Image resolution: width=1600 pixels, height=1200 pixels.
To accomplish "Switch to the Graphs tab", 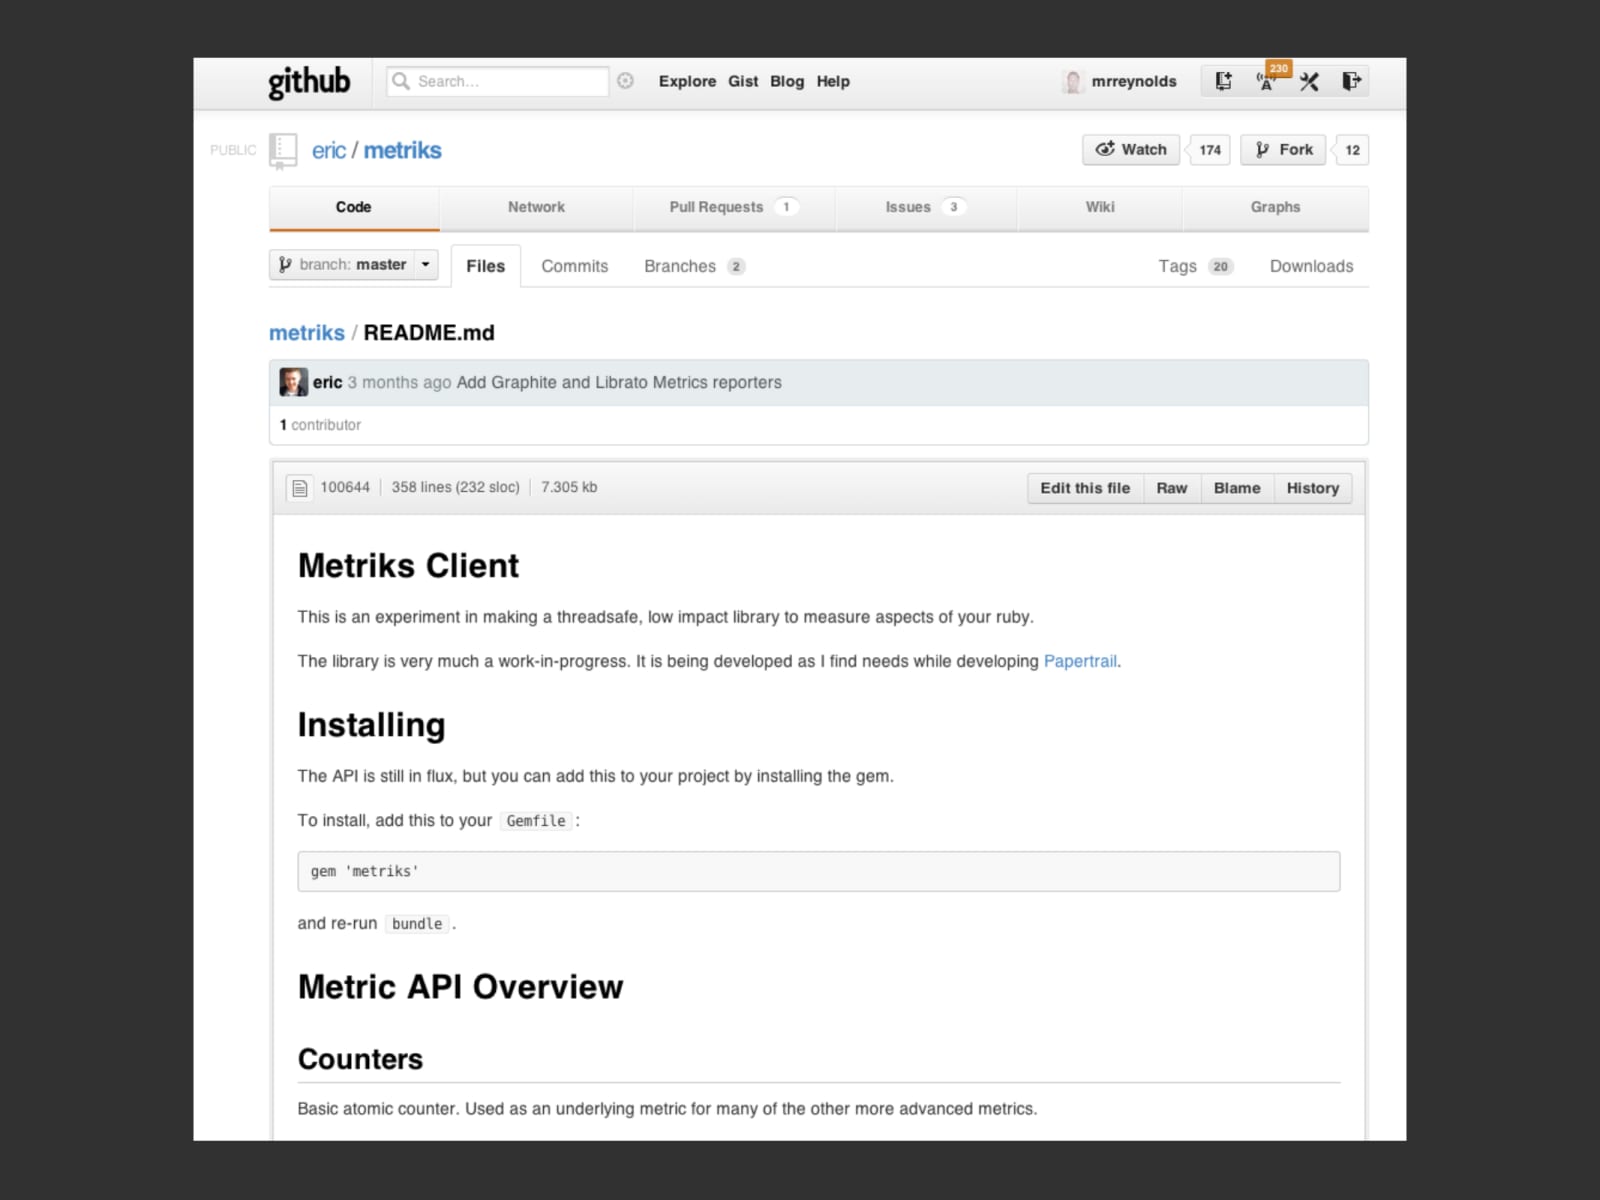I will [1275, 207].
